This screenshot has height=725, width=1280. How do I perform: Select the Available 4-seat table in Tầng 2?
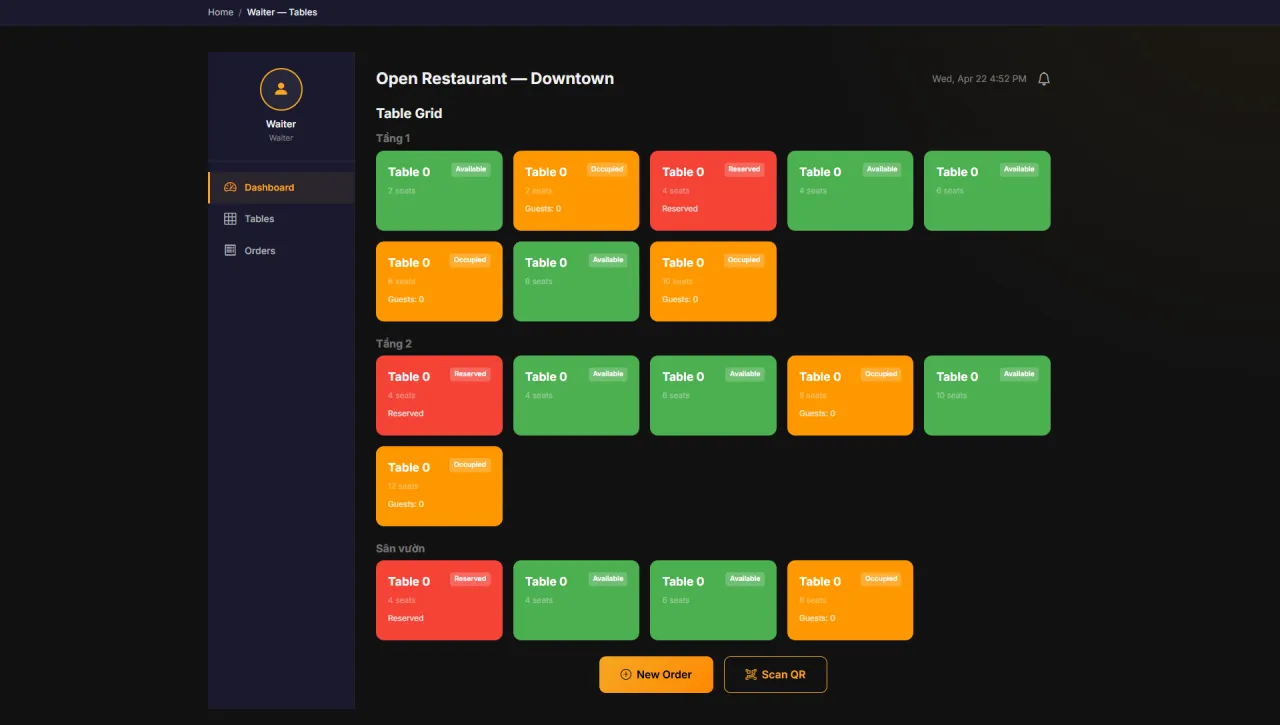pos(576,395)
